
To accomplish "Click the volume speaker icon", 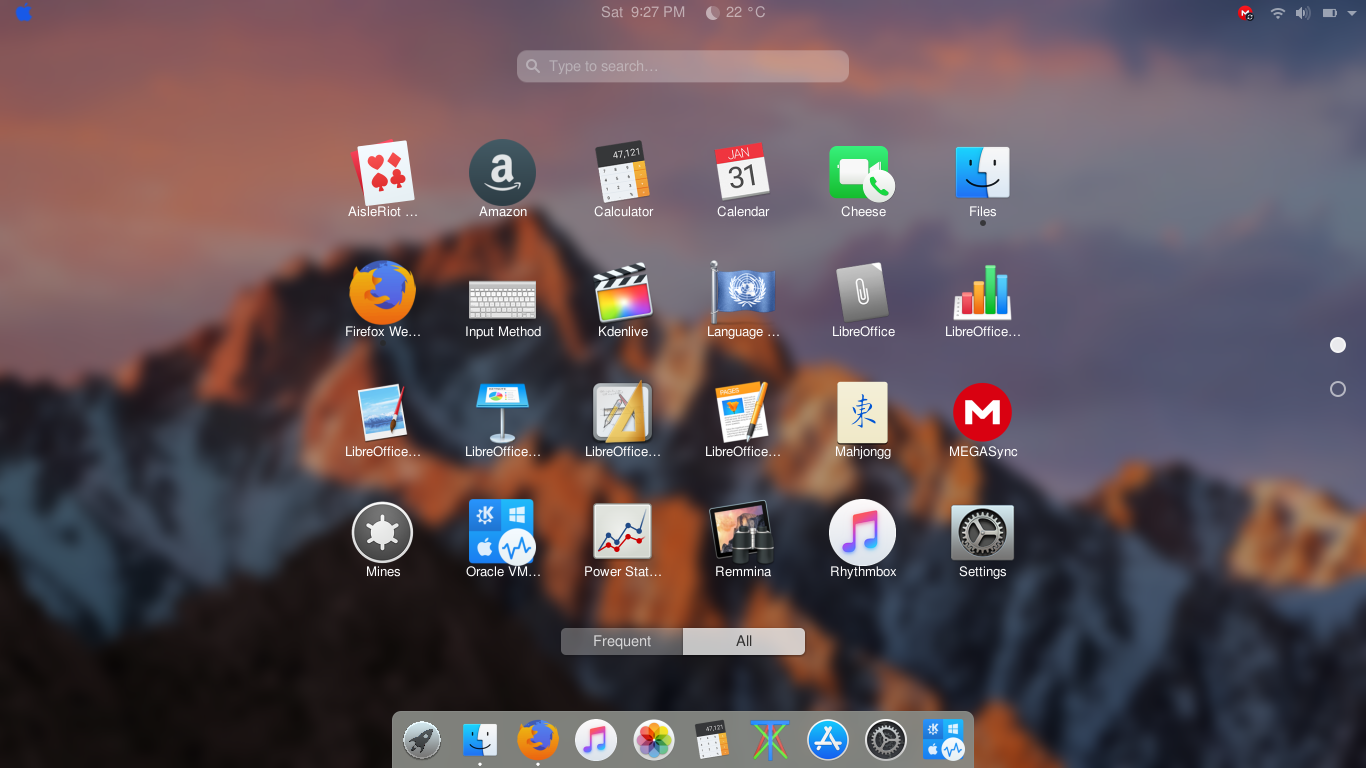I will tap(1303, 13).
